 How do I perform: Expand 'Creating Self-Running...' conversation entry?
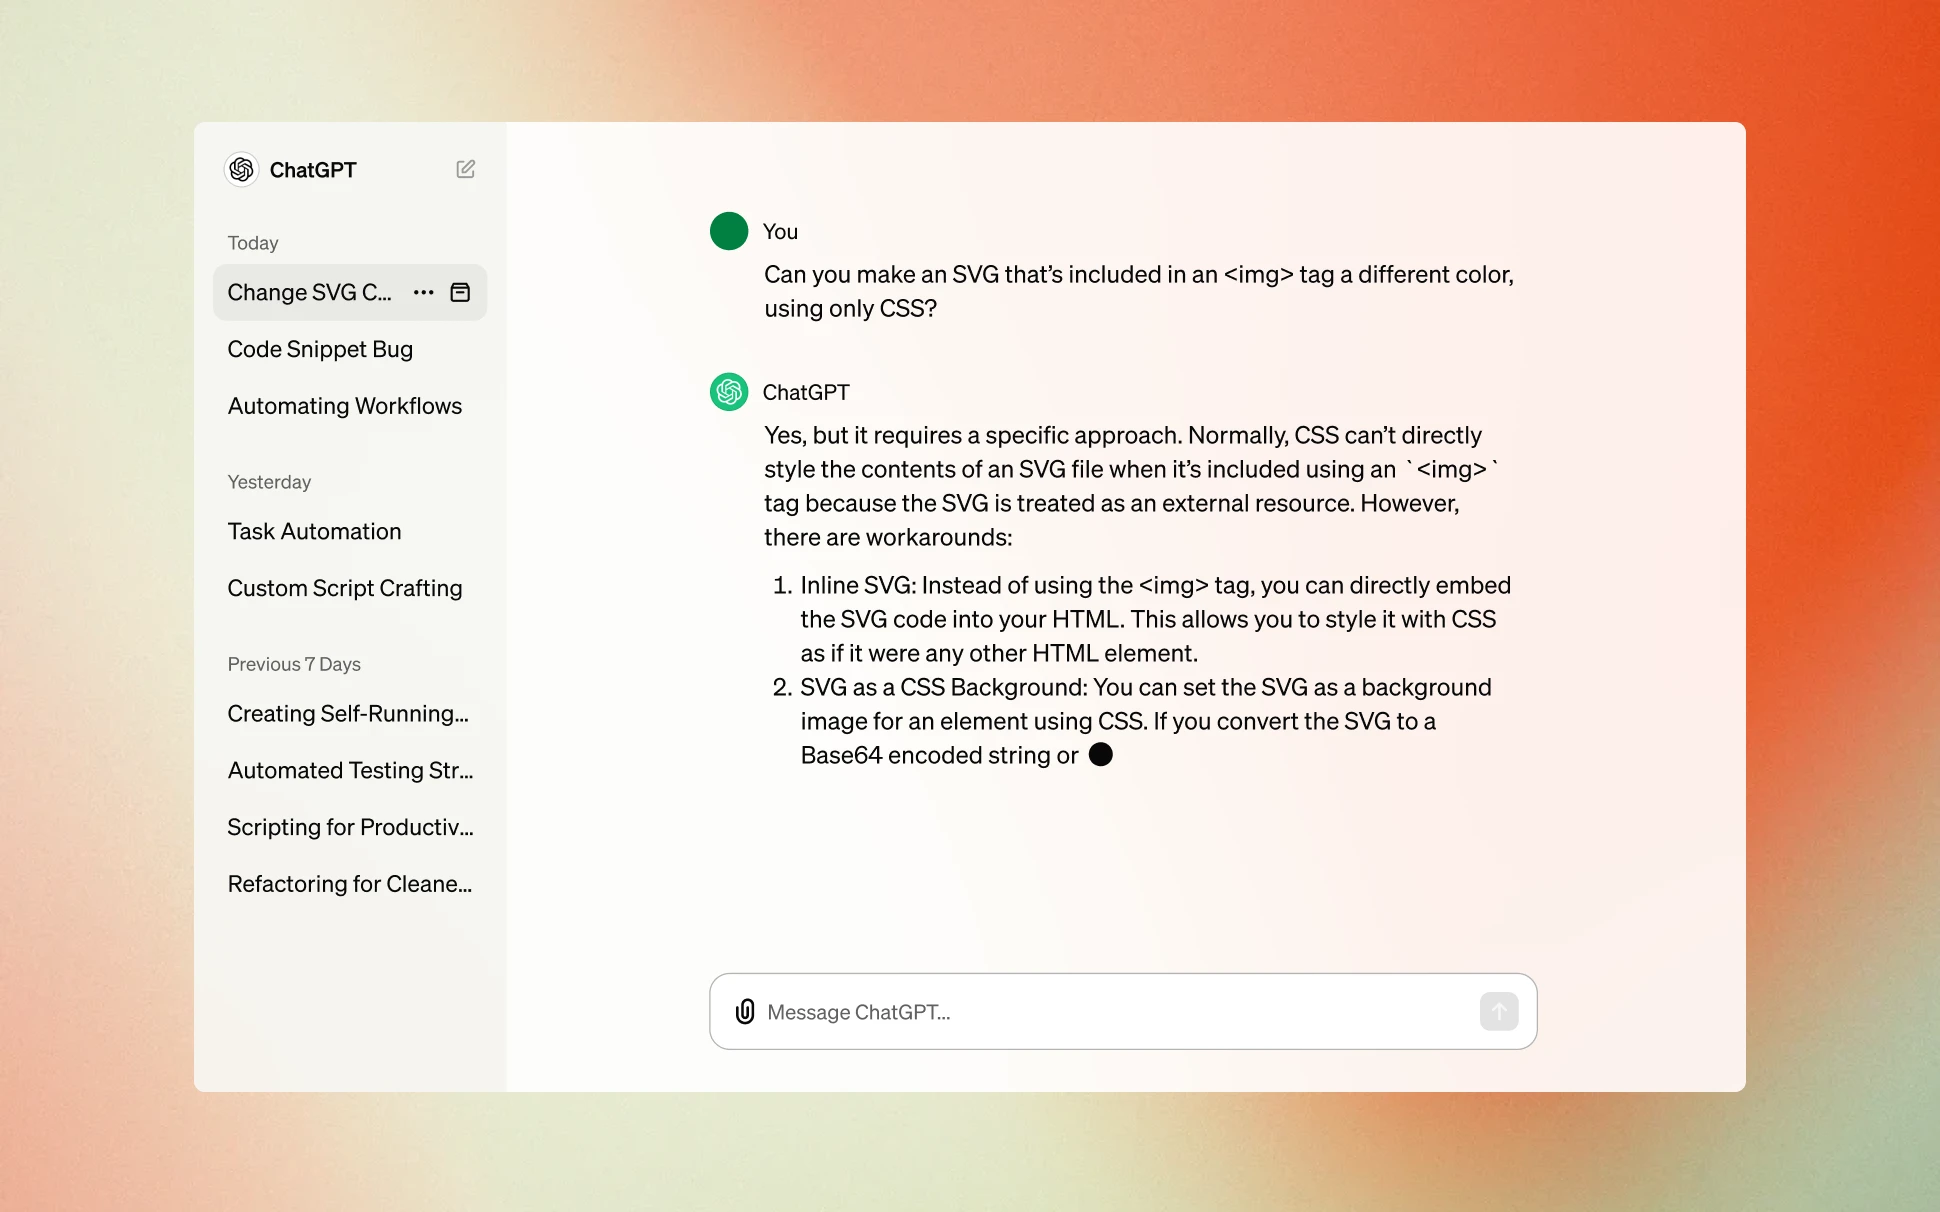[x=346, y=712]
